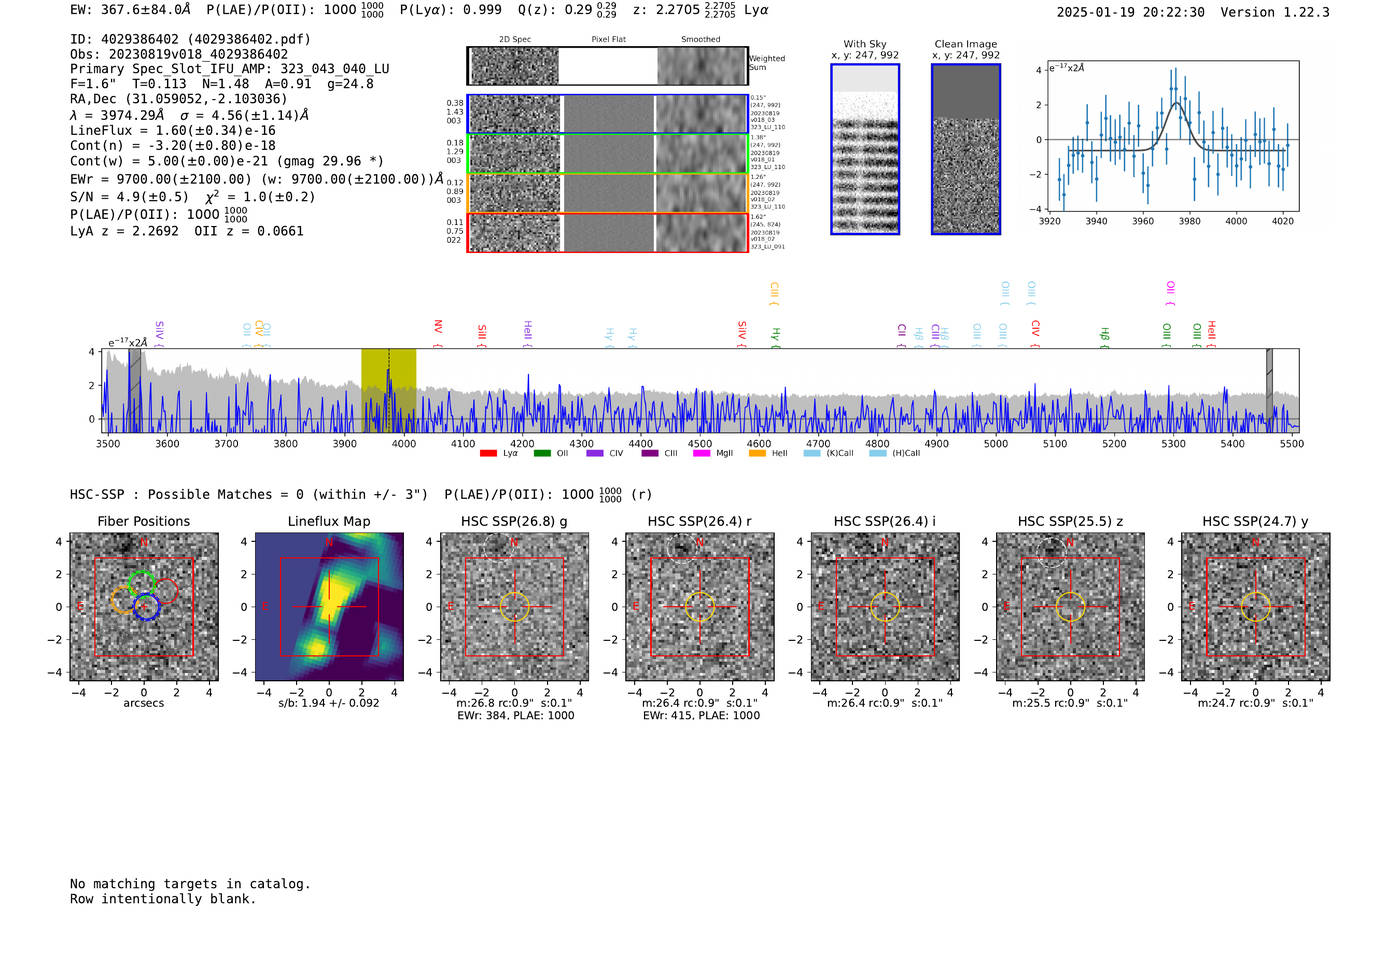The width and height of the screenshot is (1400, 953).
Task: Click the (K)CaII legend swatch
Action: click(812, 453)
